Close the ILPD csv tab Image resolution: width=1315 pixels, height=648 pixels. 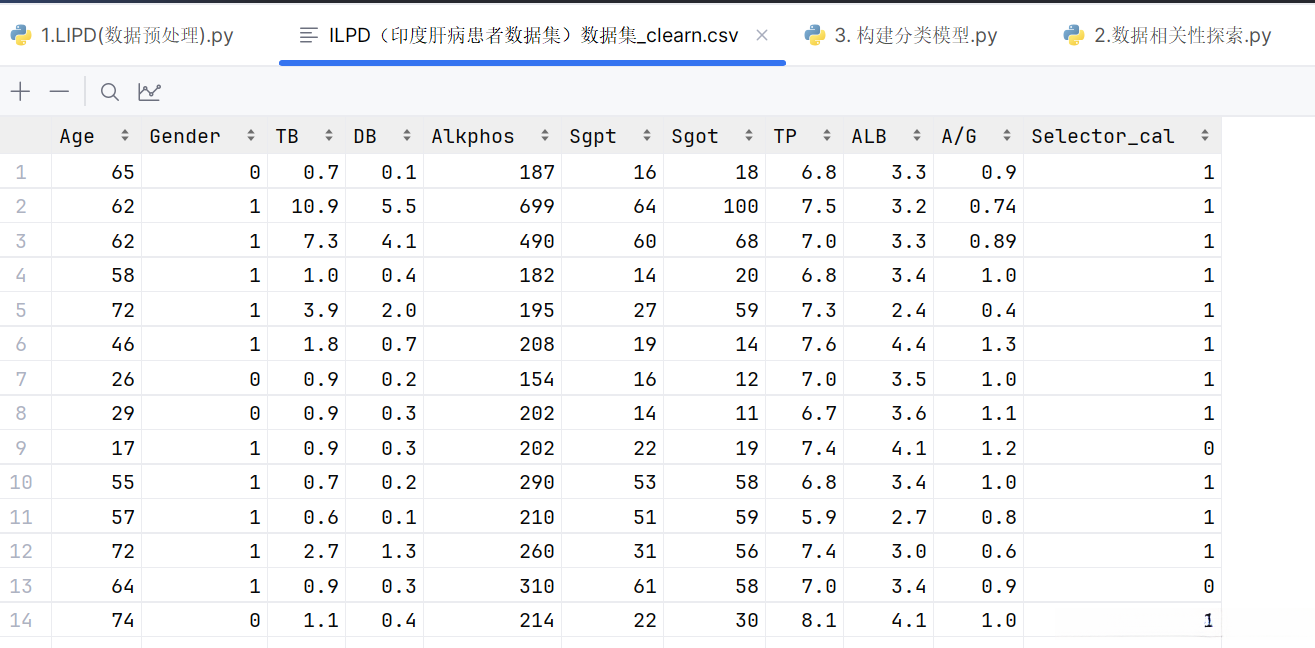tap(762, 35)
